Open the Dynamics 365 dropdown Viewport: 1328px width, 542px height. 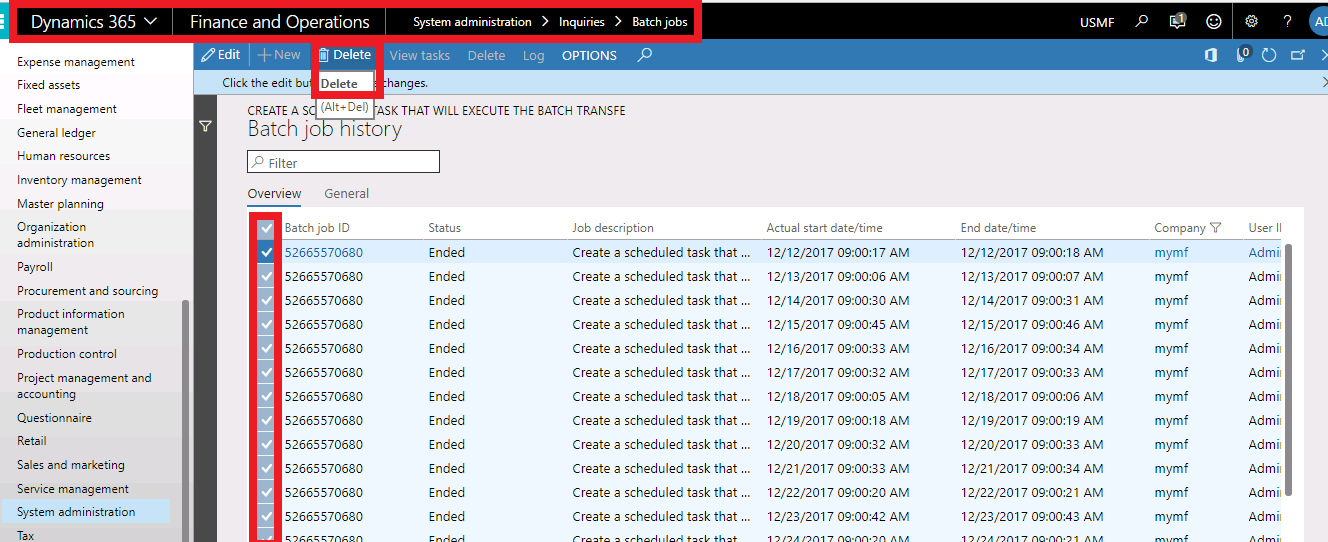pyautogui.click(x=94, y=21)
